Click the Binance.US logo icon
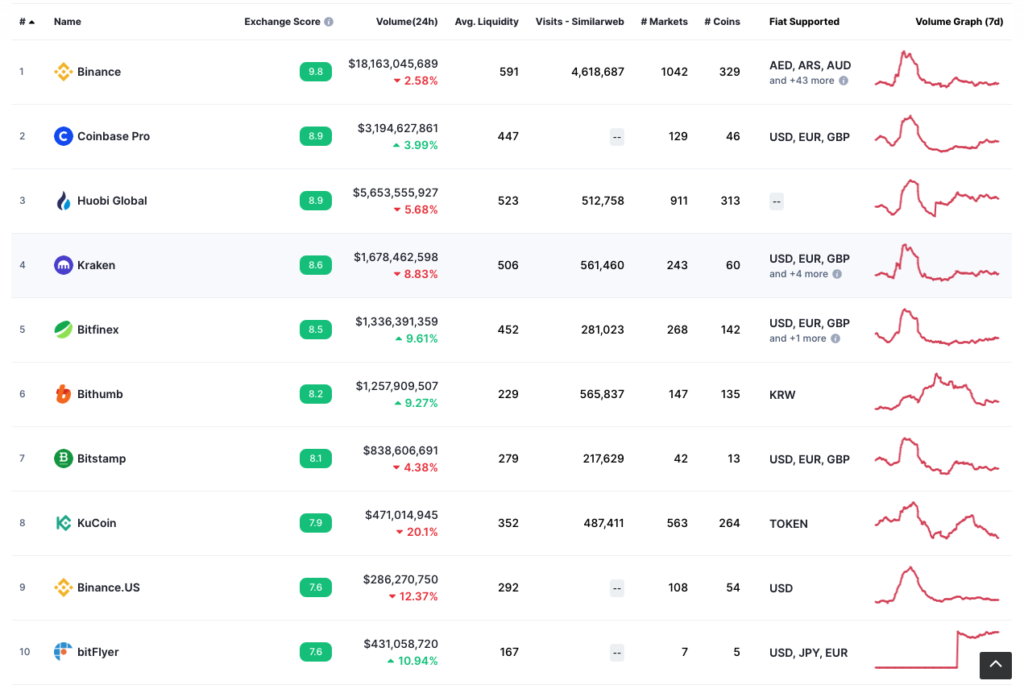Image resolution: width=1024 pixels, height=689 pixels. pos(63,588)
